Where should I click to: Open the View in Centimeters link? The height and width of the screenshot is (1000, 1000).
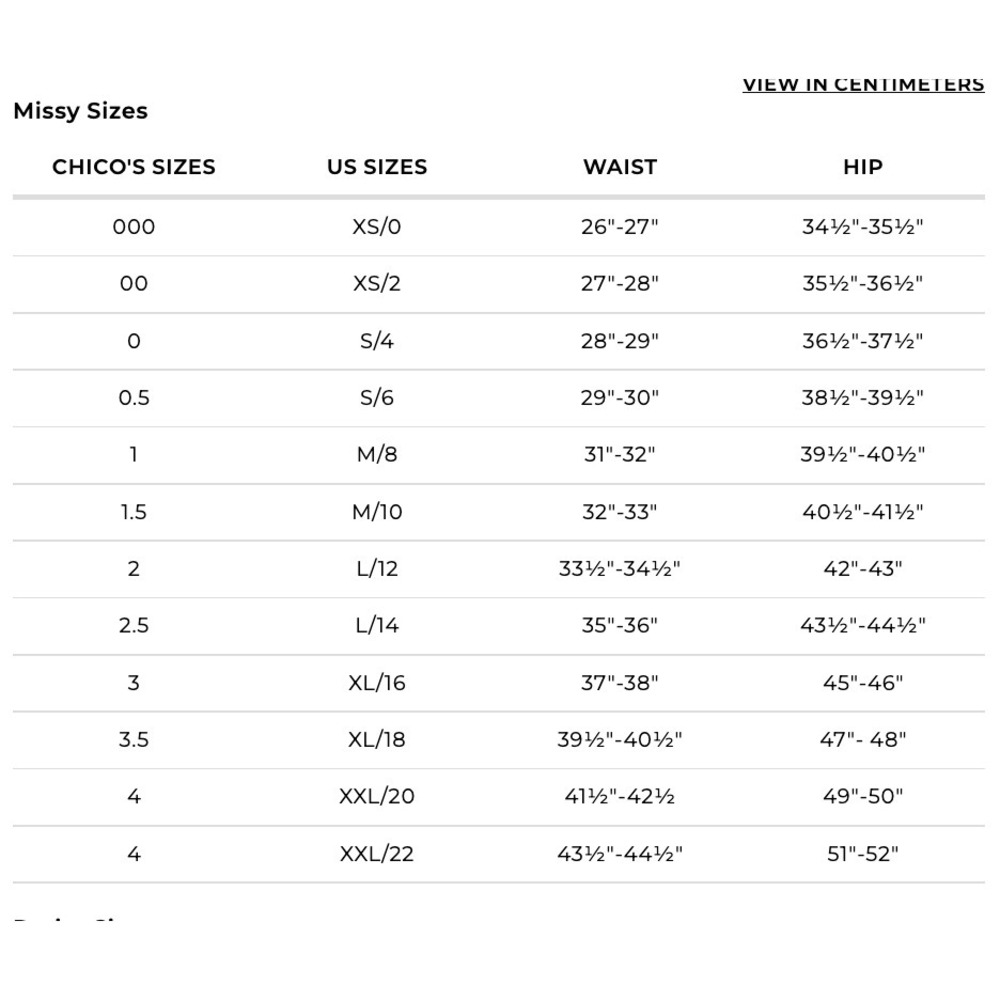point(863,85)
